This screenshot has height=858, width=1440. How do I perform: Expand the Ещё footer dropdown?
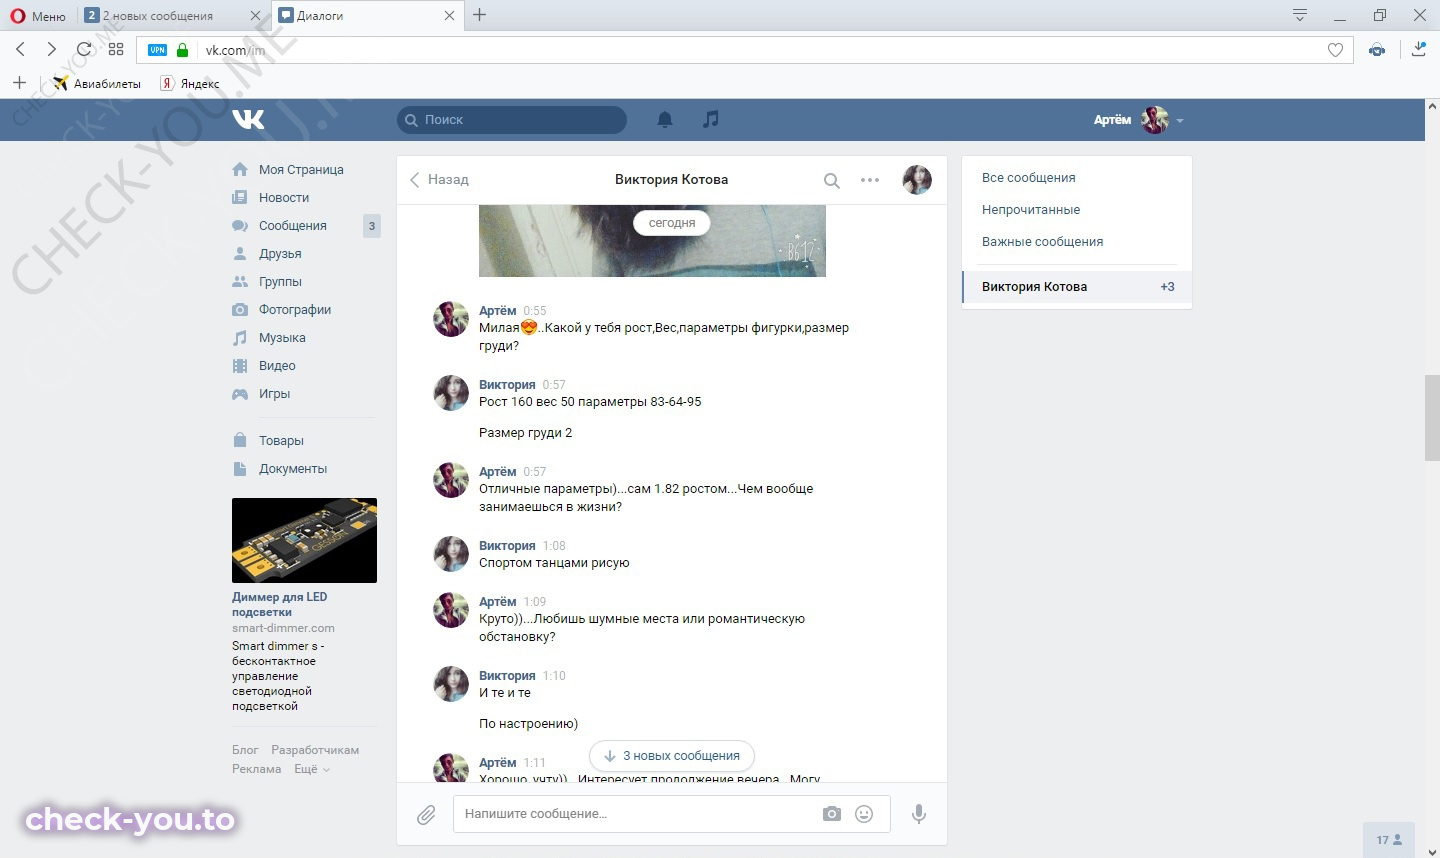[x=311, y=769]
